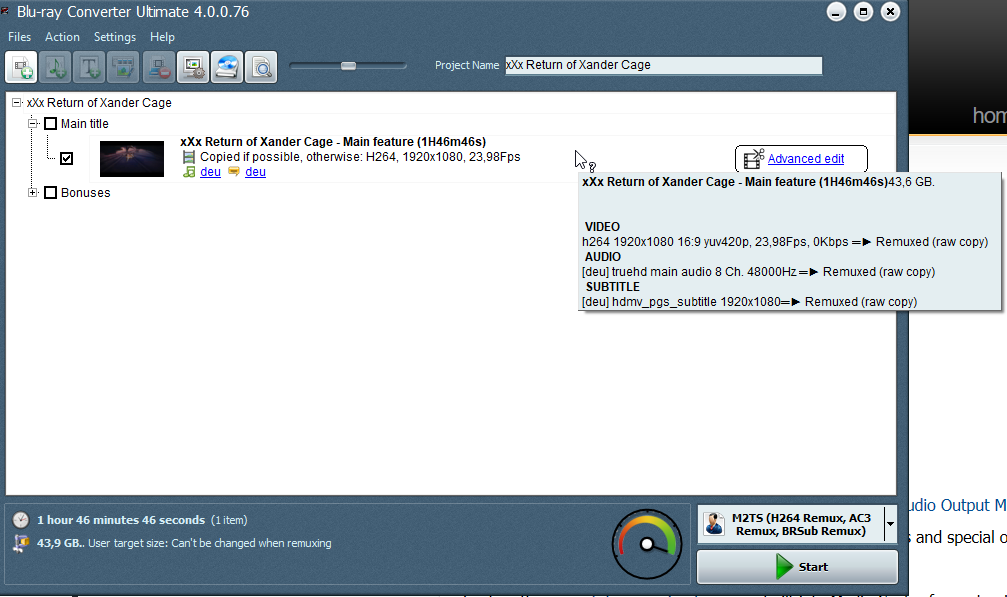Click the edit chapters/thumbnails toolbar icon
The width and height of the screenshot is (1007, 597).
click(123, 67)
